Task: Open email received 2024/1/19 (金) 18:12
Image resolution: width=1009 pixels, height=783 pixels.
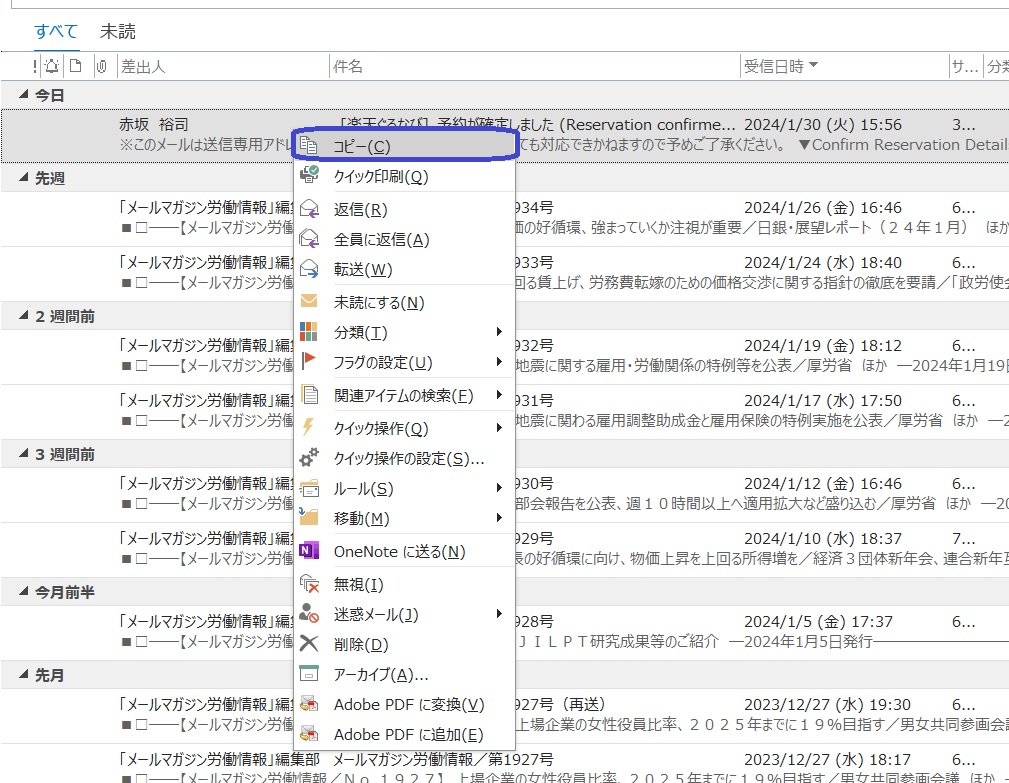Action: click(x=504, y=356)
